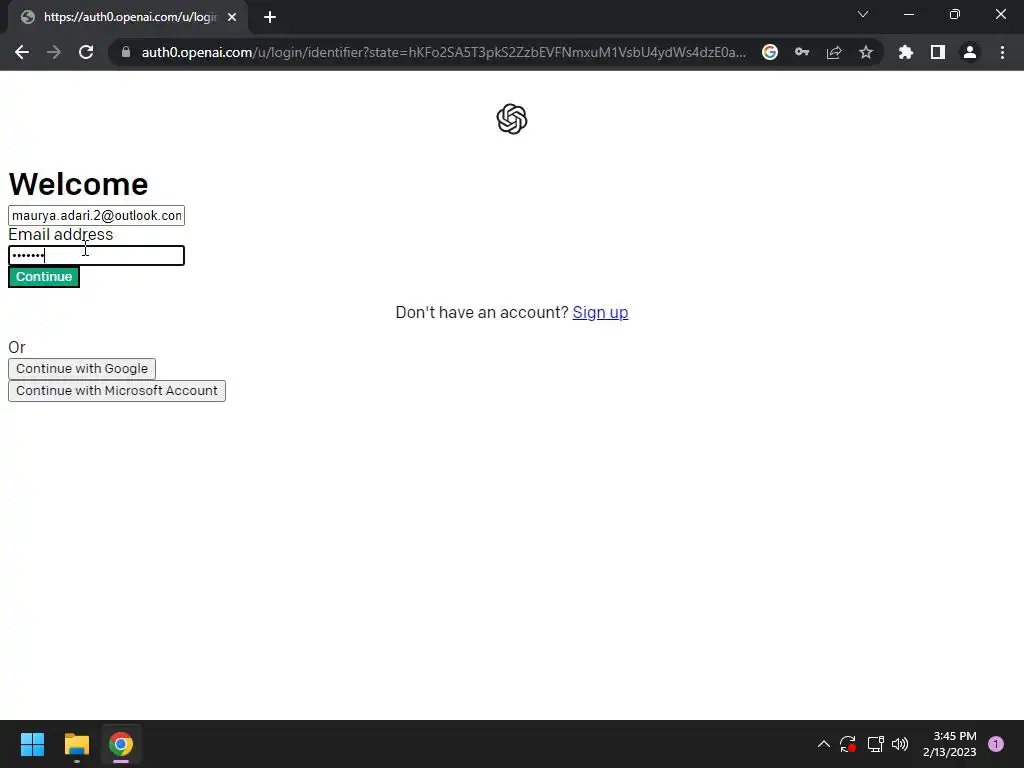Click the email field containing maurya.adari.2@outlook
Screen dimensions: 1024x768
point(96,216)
